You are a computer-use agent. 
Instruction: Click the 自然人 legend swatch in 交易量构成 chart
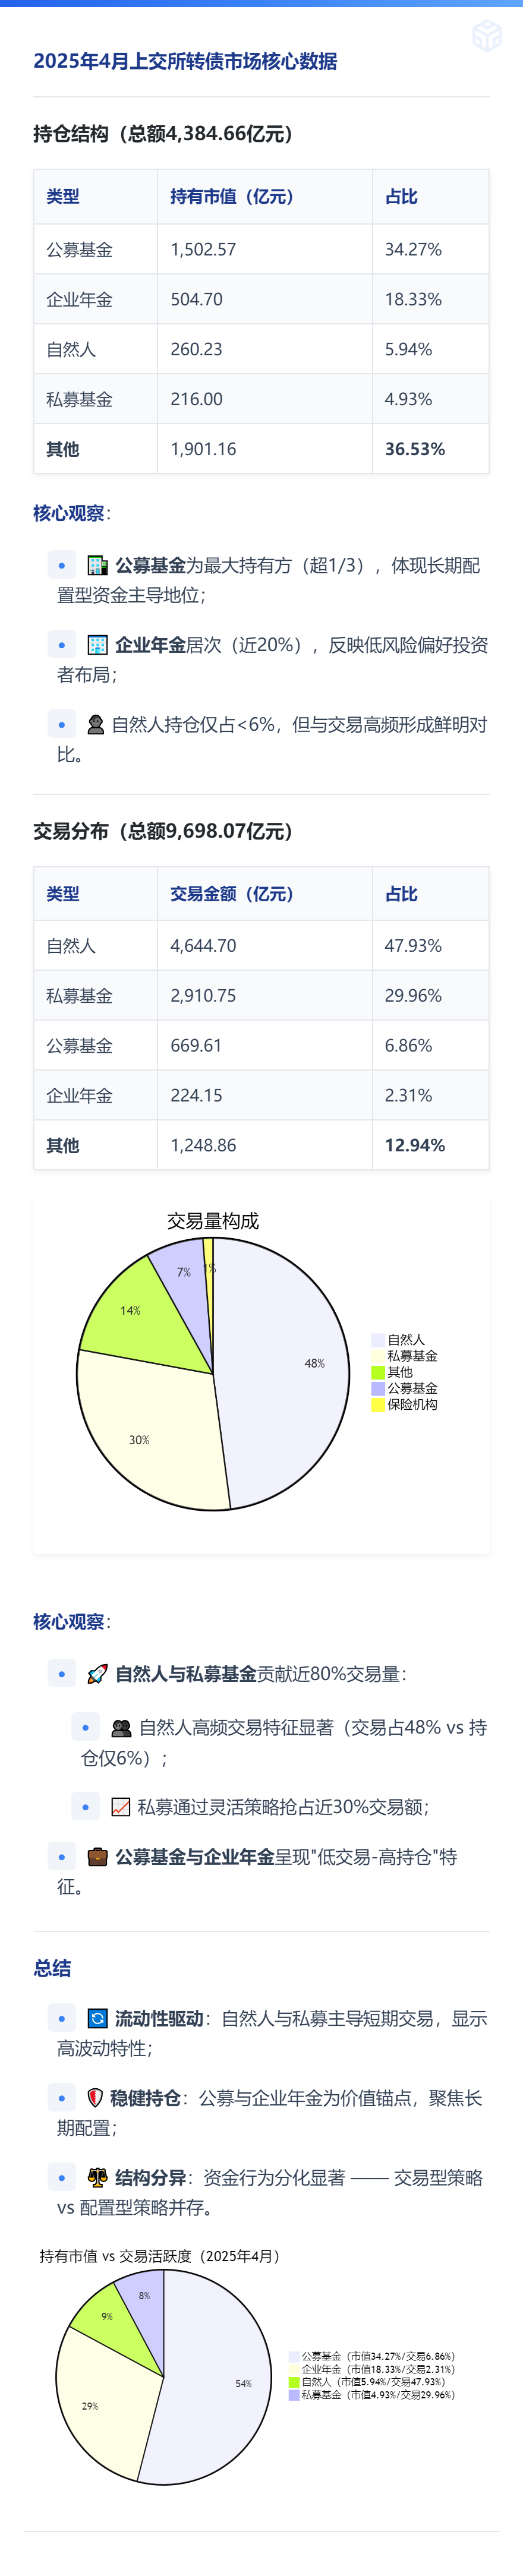[x=377, y=1339]
